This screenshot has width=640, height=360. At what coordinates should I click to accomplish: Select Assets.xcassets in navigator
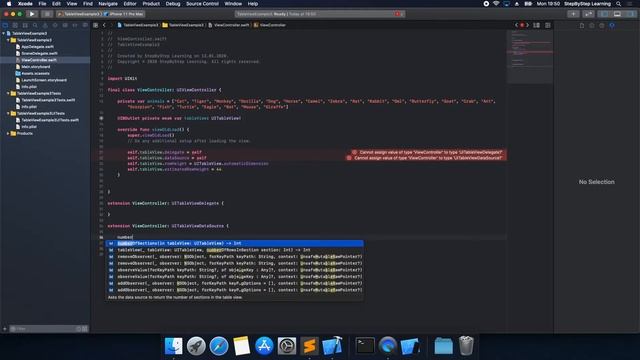36,73
